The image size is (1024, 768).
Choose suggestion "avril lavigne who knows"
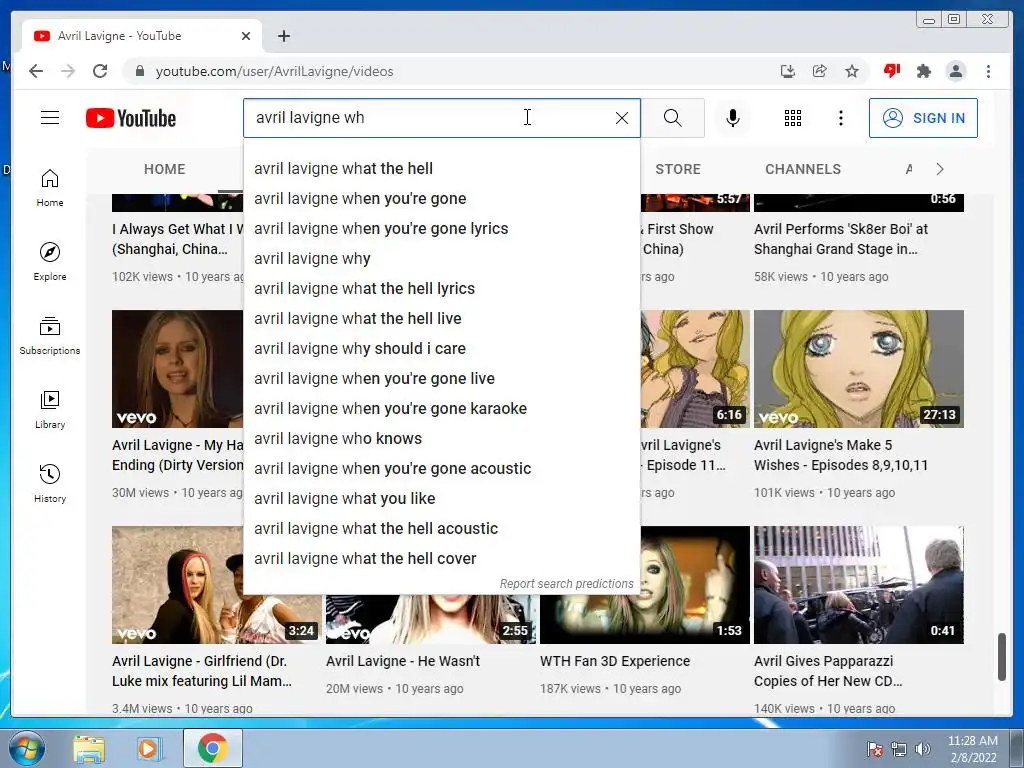click(441, 439)
